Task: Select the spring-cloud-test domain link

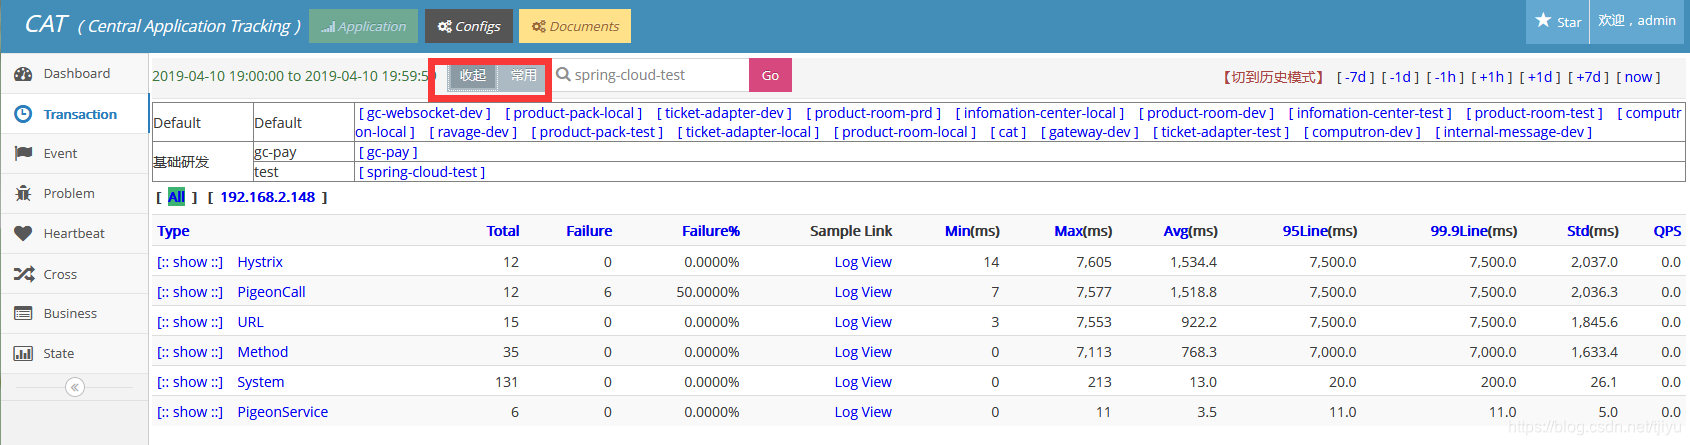Action: coord(422,172)
